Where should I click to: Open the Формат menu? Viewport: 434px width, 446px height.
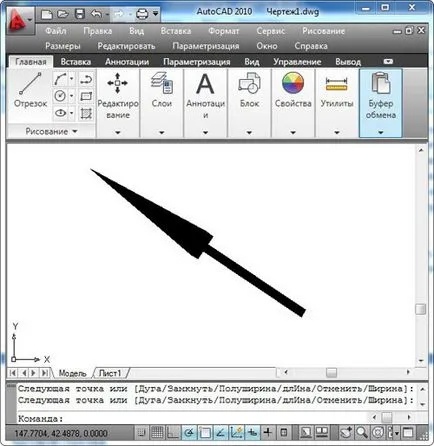tap(224, 31)
